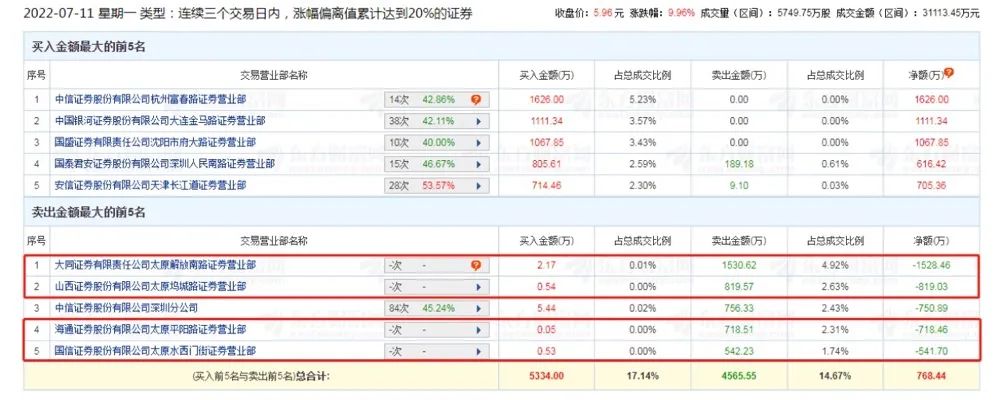Image resolution: width=1000 pixels, height=400 pixels.
Task: Click the sell amount 1530.62
Action: 739,265
